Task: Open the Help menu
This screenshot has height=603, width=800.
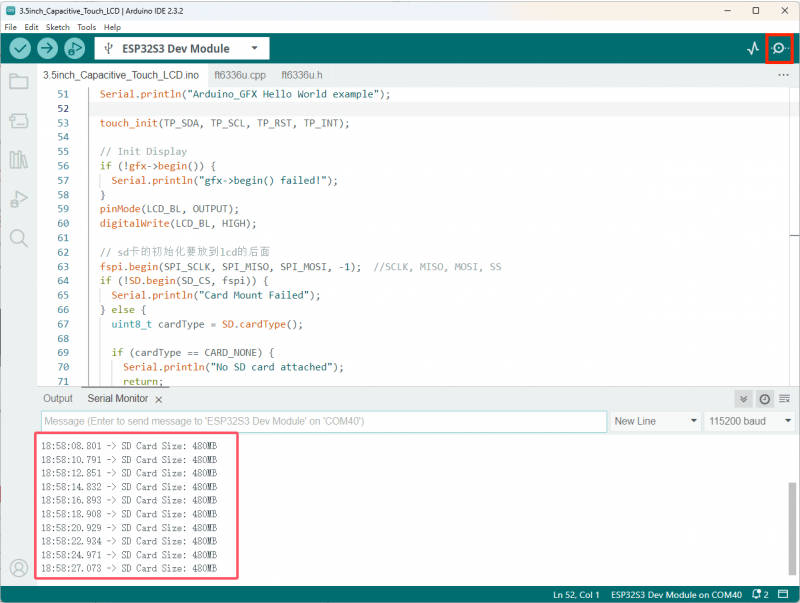Action: tap(112, 27)
